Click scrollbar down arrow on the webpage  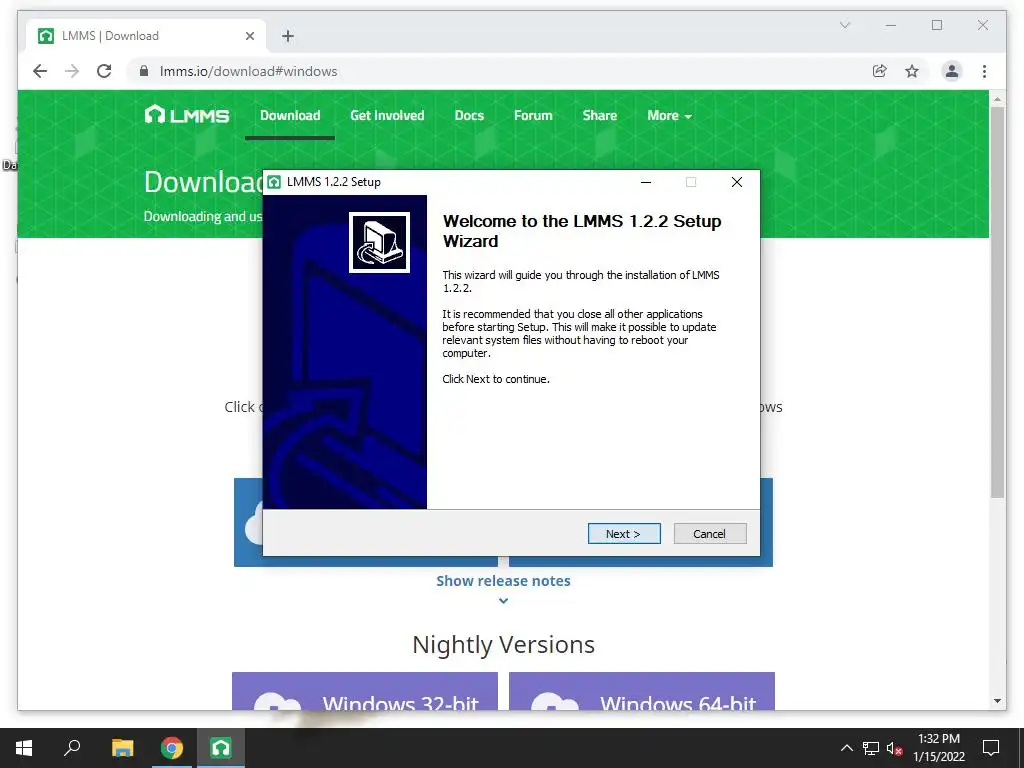pyautogui.click(x=997, y=701)
